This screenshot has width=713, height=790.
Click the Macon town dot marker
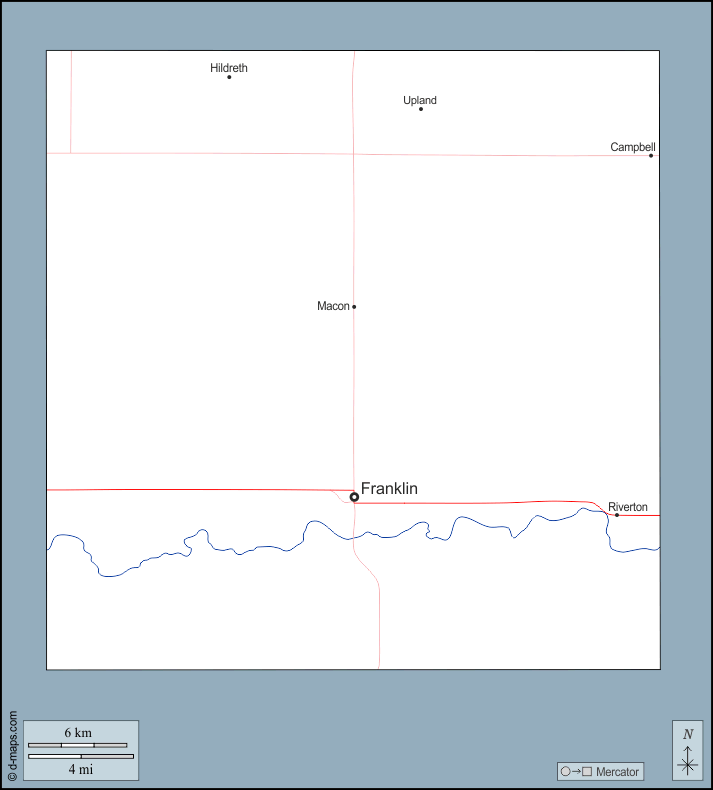354,307
